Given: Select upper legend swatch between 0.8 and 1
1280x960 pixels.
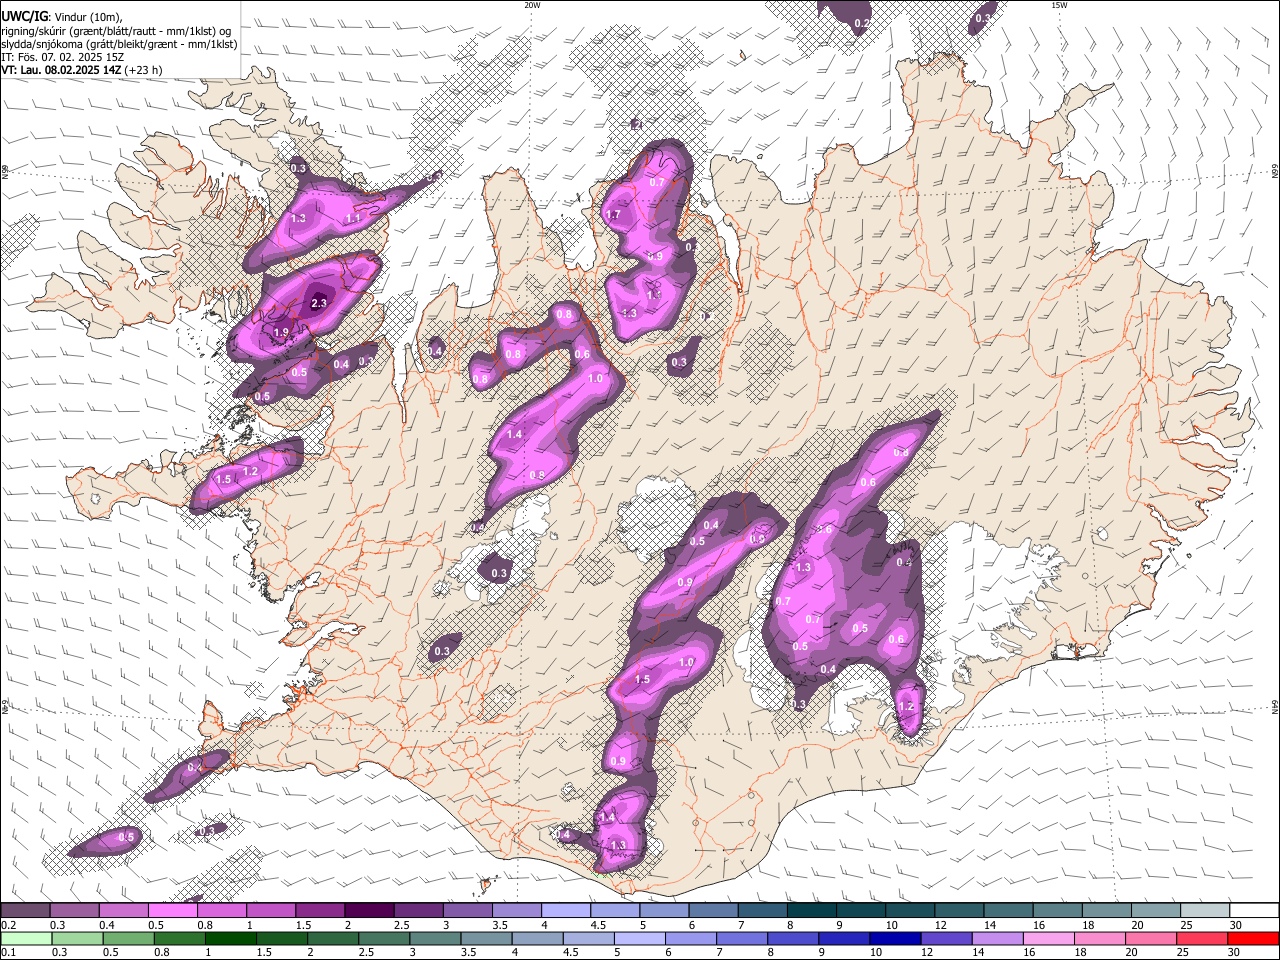Looking at the screenshot, I should point(221,910).
